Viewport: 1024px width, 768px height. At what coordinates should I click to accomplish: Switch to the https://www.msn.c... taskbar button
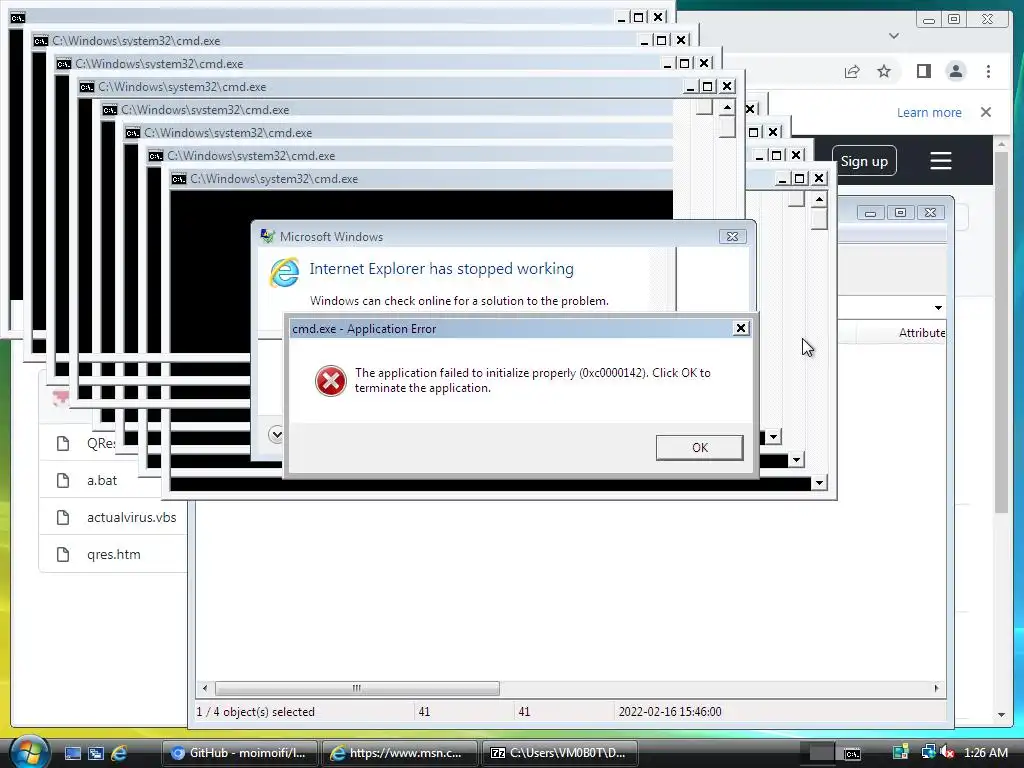tap(399, 753)
